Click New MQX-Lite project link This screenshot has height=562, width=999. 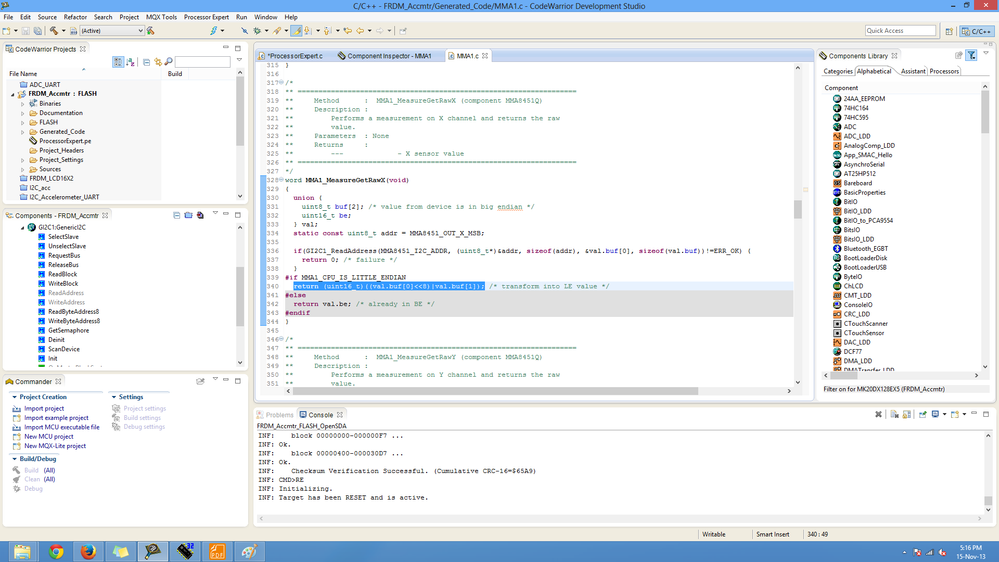pos(55,446)
